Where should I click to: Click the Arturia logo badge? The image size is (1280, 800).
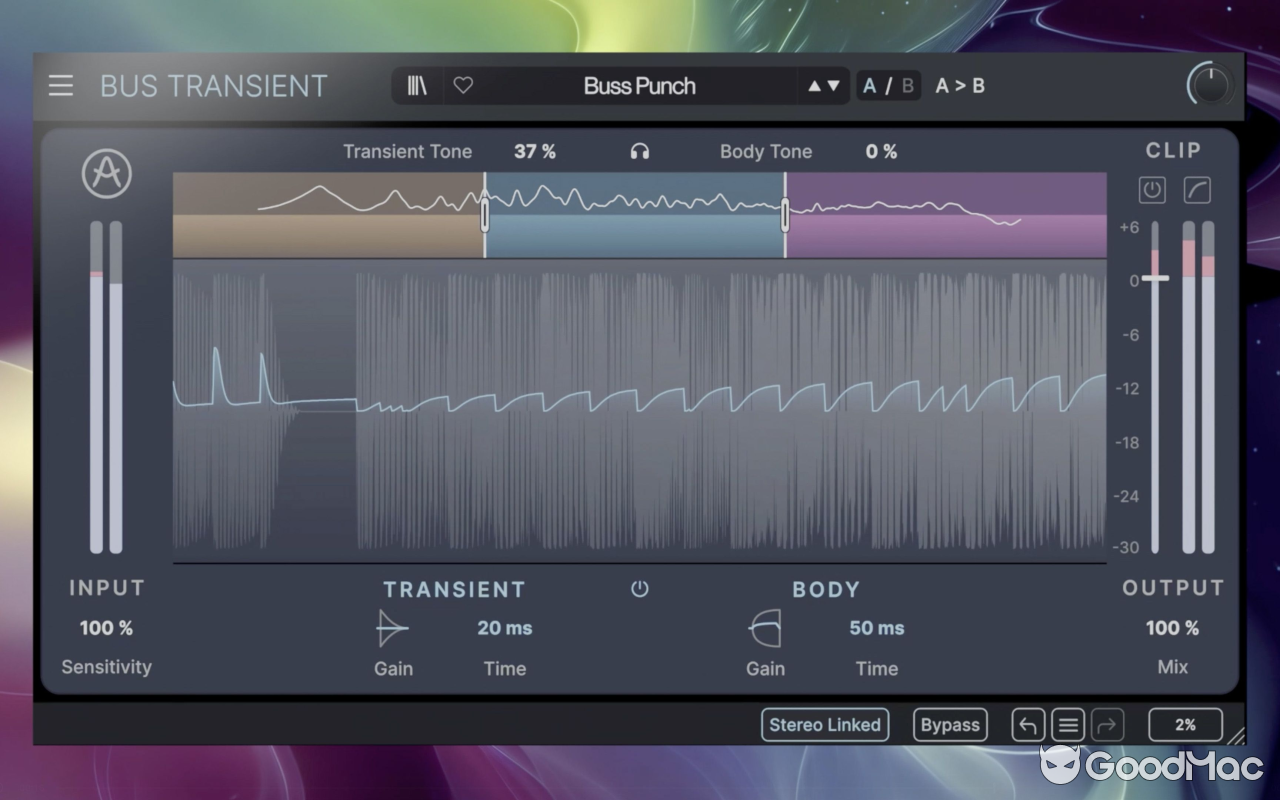106,174
